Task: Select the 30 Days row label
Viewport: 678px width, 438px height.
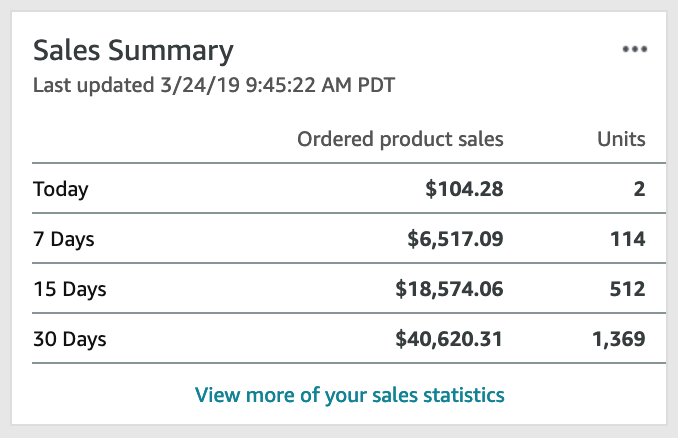Action: click(70, 339)
